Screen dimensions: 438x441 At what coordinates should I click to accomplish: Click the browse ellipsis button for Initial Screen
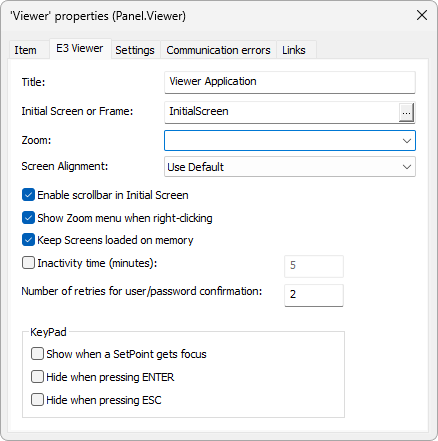pos(406,112)
